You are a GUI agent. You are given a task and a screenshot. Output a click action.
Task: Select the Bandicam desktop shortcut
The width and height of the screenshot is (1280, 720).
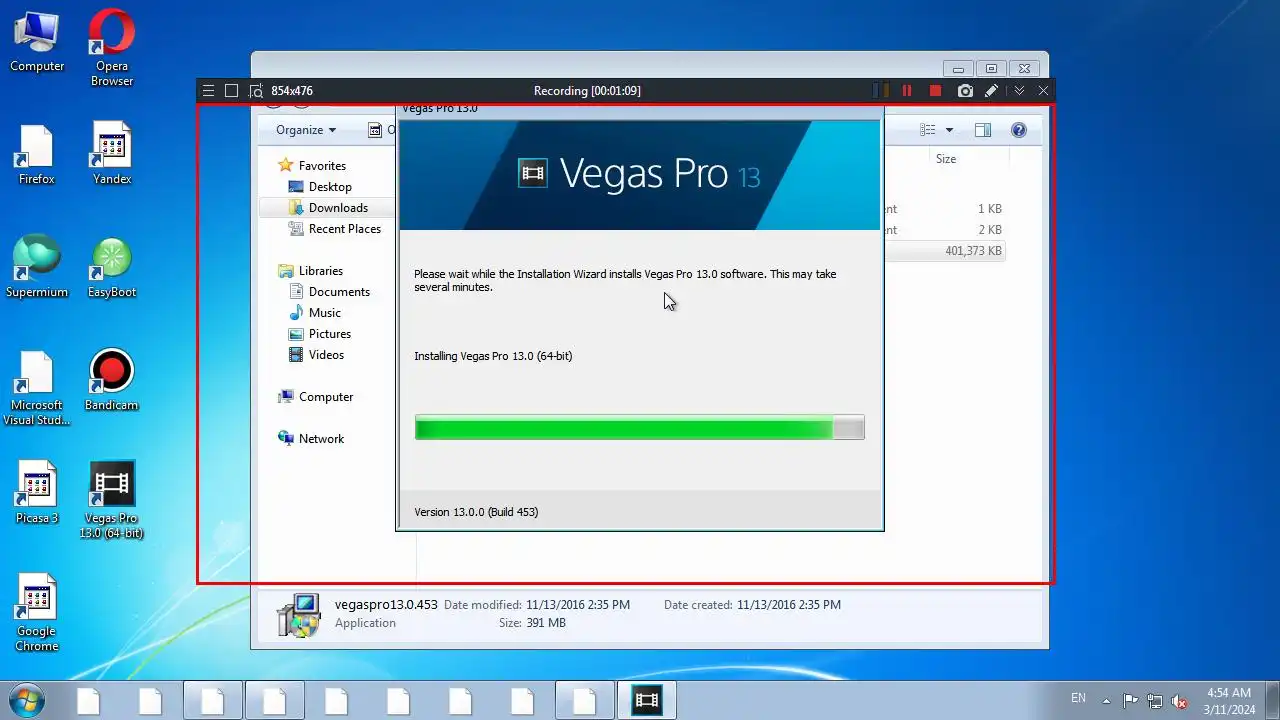click(x=112, y=380)
